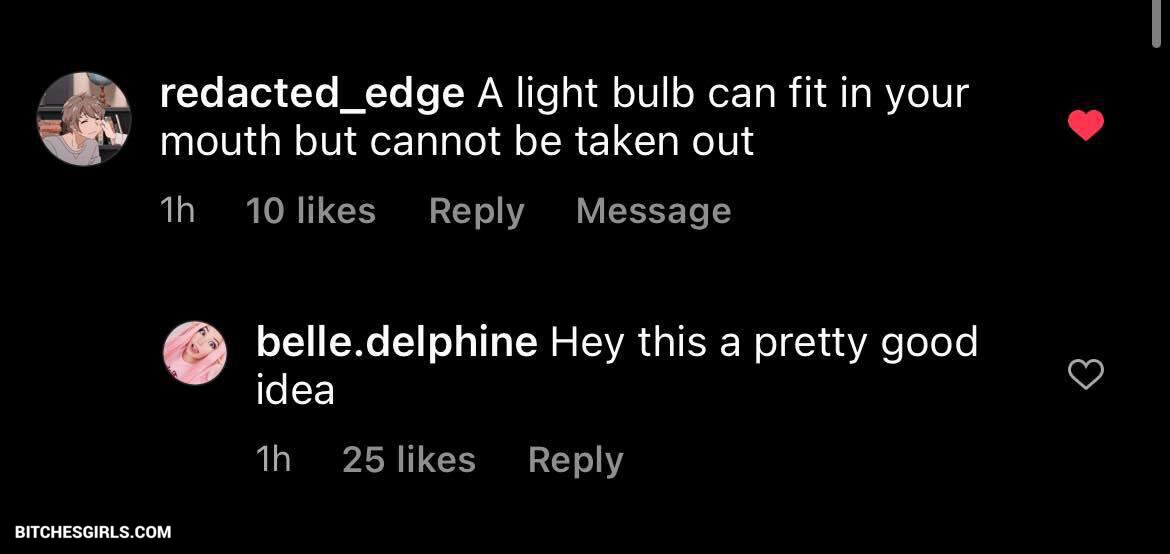Image resolution: width=1170 pixels, height=554 pixels.
Task: Click the text "Hey this a pretty good"
Action: [764, 343]
